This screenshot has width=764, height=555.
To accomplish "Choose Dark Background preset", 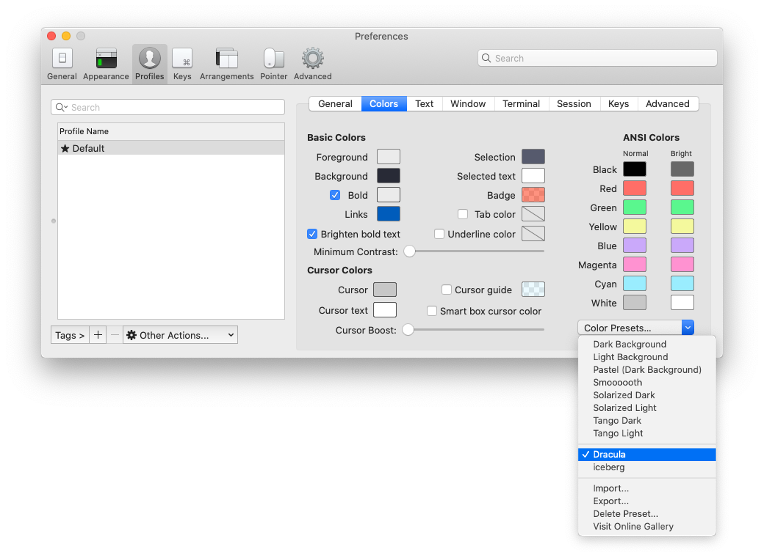I will (647, 344).
